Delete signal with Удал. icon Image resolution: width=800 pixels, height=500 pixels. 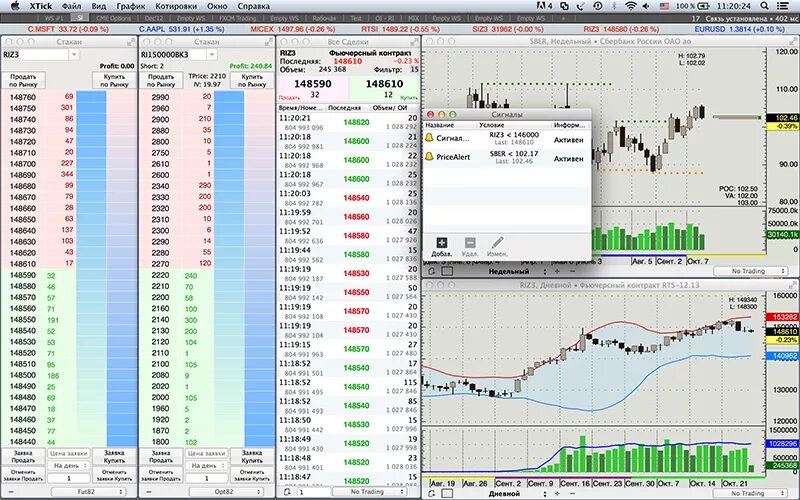tap(470, 243)
